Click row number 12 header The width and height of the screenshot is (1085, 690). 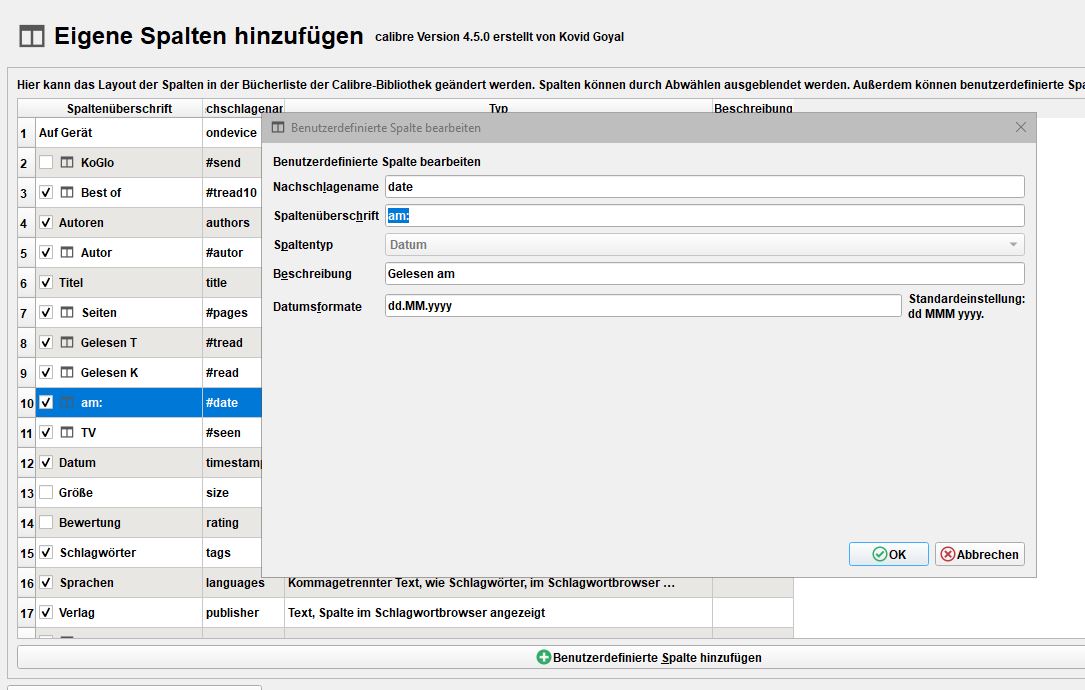[x=26, y=463]
